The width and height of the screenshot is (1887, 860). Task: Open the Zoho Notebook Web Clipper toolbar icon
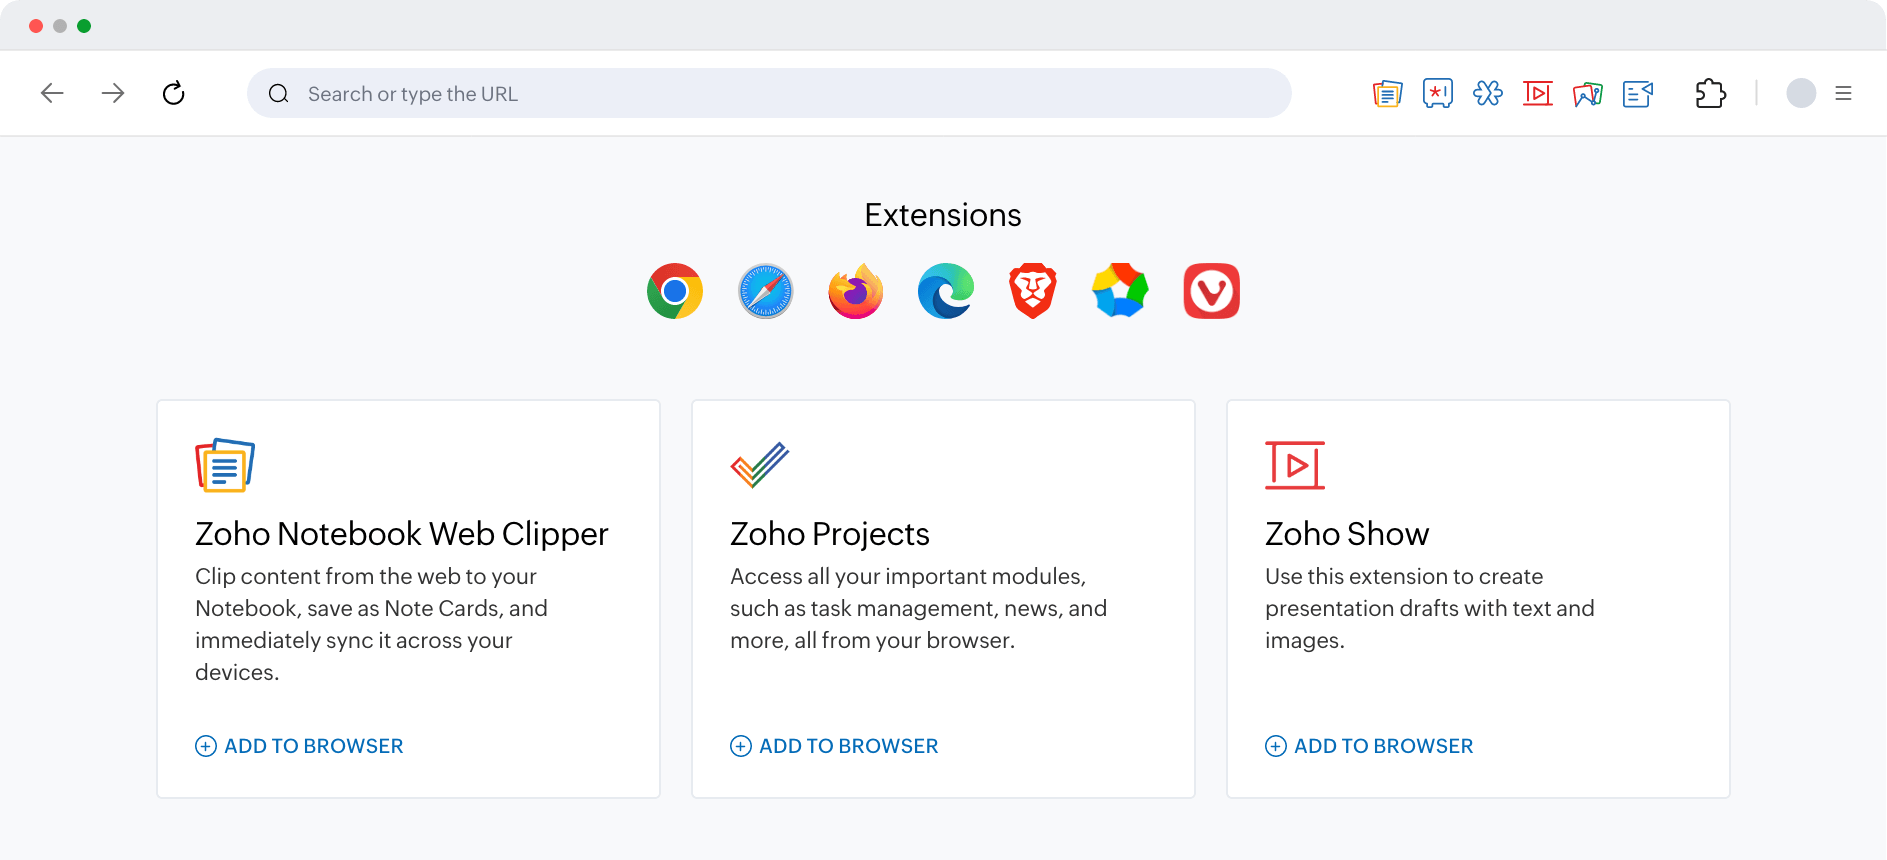click(x=1386, y=93)
